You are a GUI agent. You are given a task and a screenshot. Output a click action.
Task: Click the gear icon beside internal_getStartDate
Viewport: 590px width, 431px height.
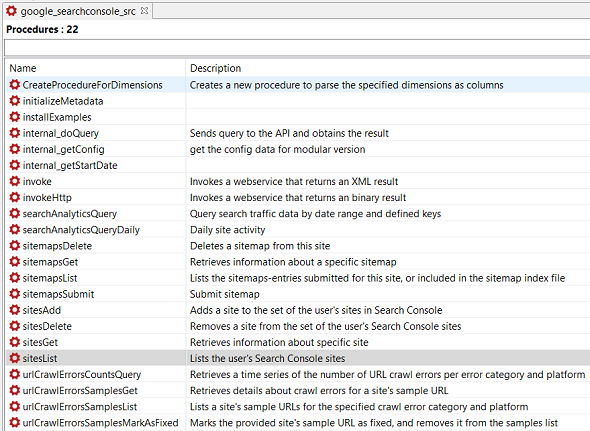point(14,165)
